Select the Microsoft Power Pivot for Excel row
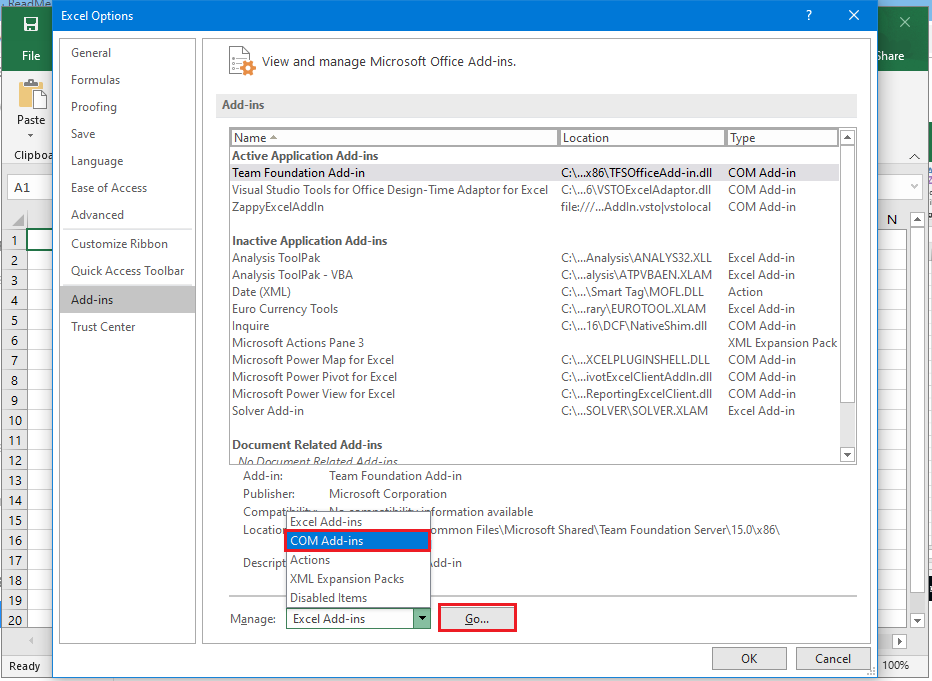The image size is (932, 681). [x=534, y=377]
